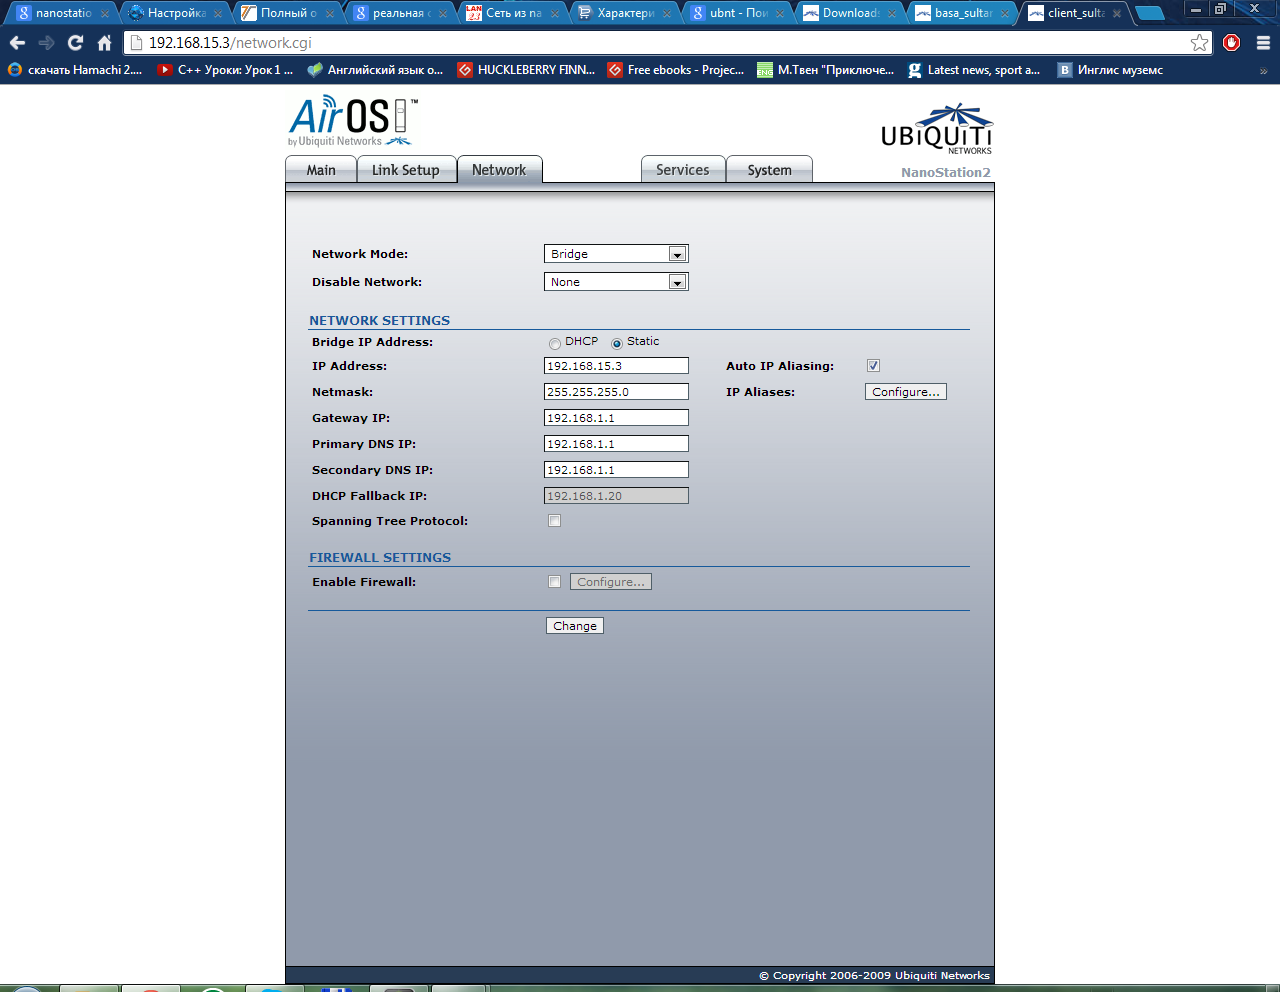Select the Static radio button
This screenshot has height=992, width=1280.
tap(617, 343)
